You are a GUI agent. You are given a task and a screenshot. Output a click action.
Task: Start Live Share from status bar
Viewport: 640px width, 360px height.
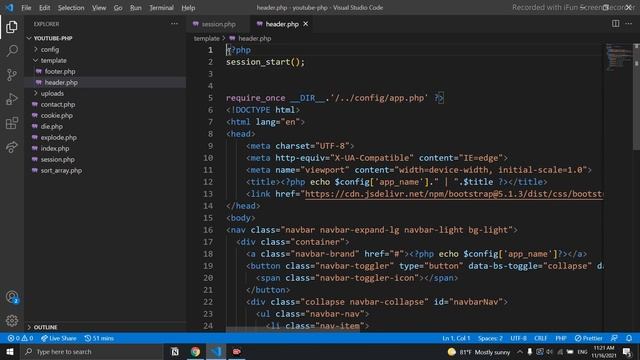58,338
